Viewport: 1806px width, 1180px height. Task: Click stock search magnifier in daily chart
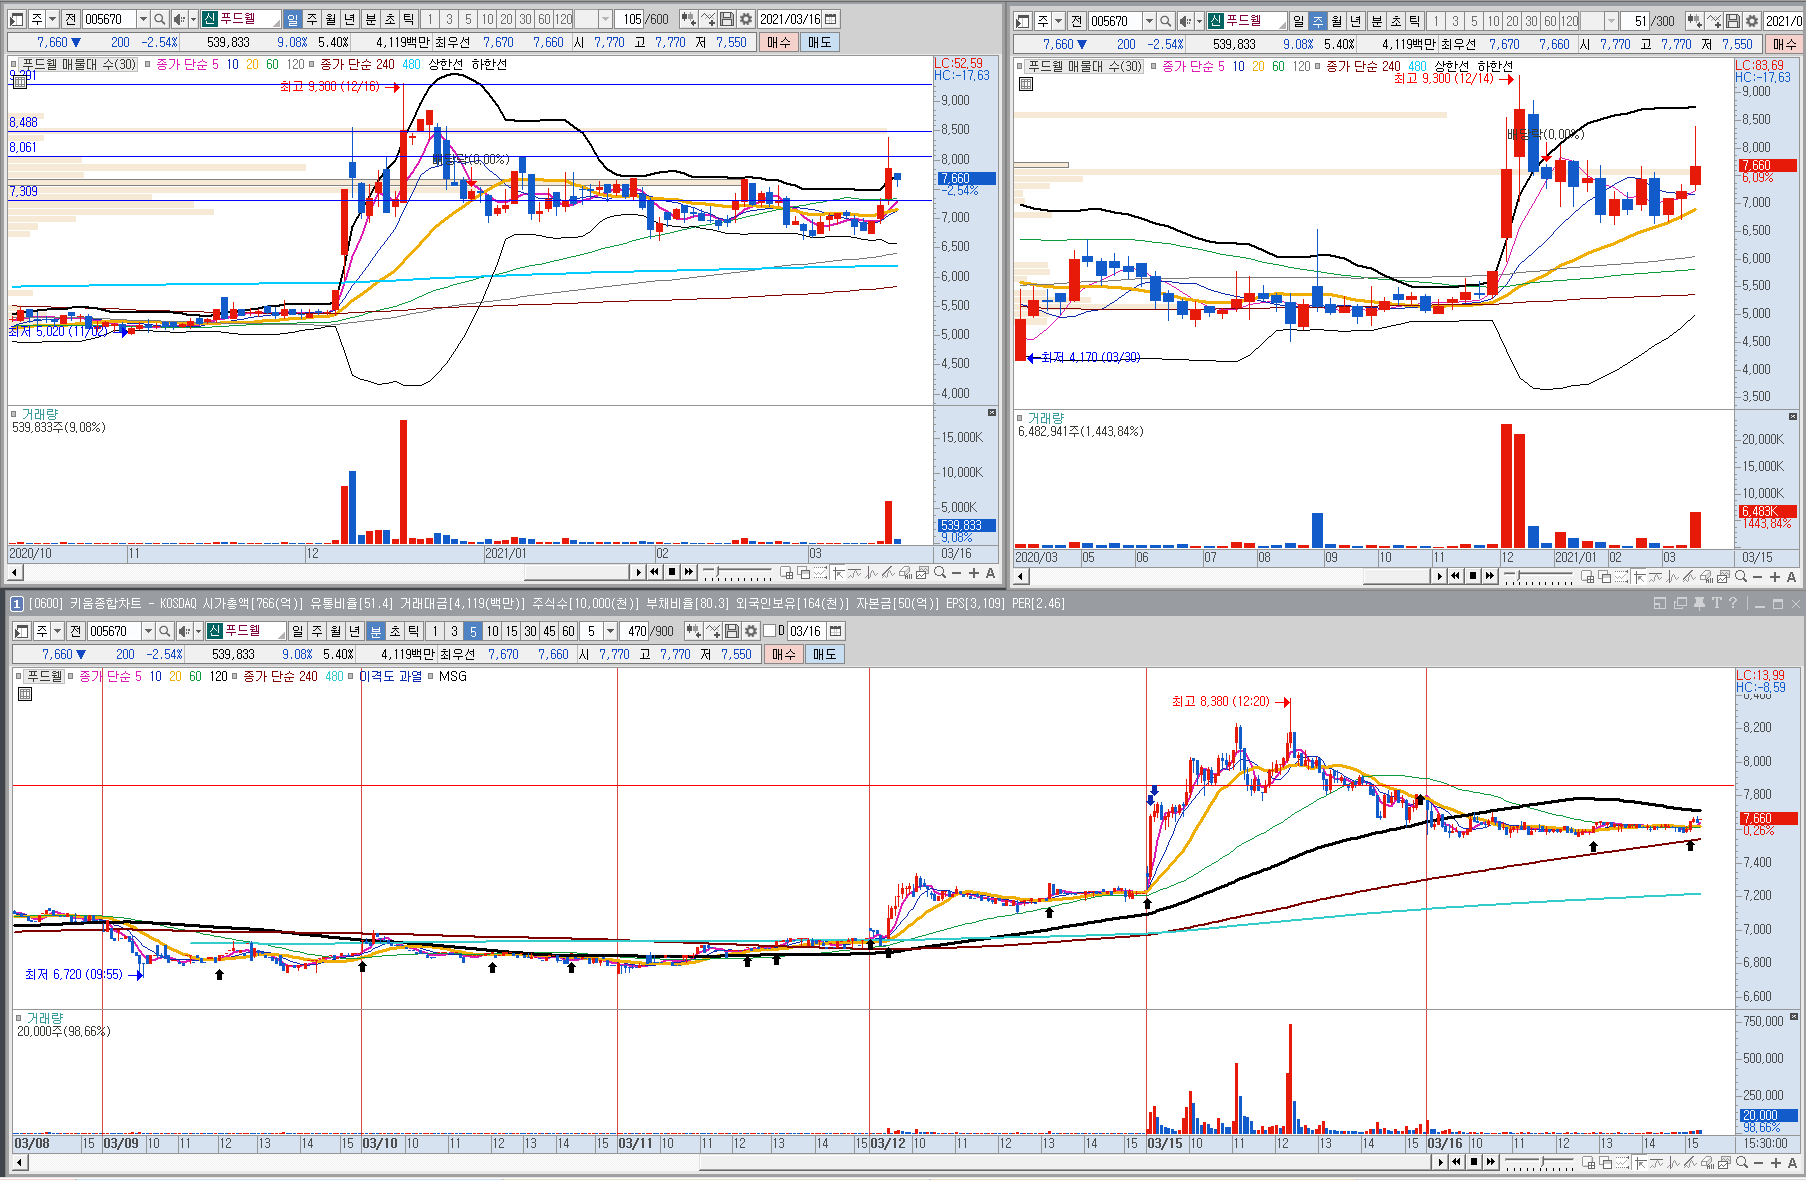pyautogui.click(x=160, y=19)
